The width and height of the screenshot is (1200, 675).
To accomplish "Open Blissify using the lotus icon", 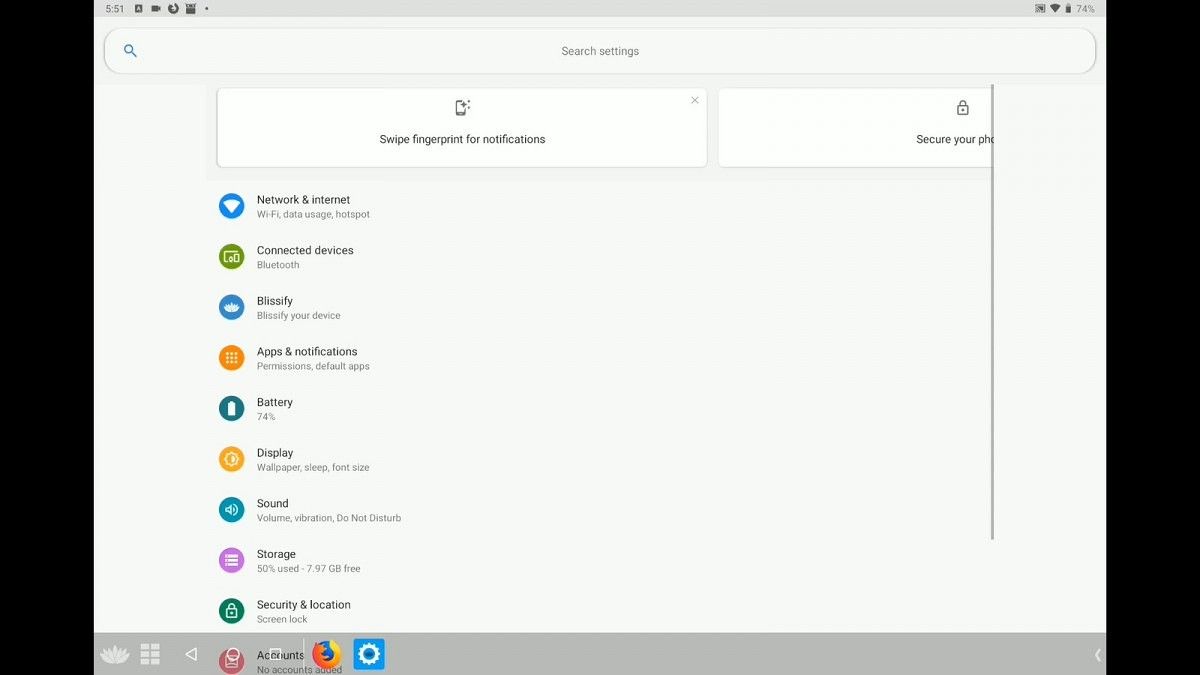I will (x=231, y=307).
